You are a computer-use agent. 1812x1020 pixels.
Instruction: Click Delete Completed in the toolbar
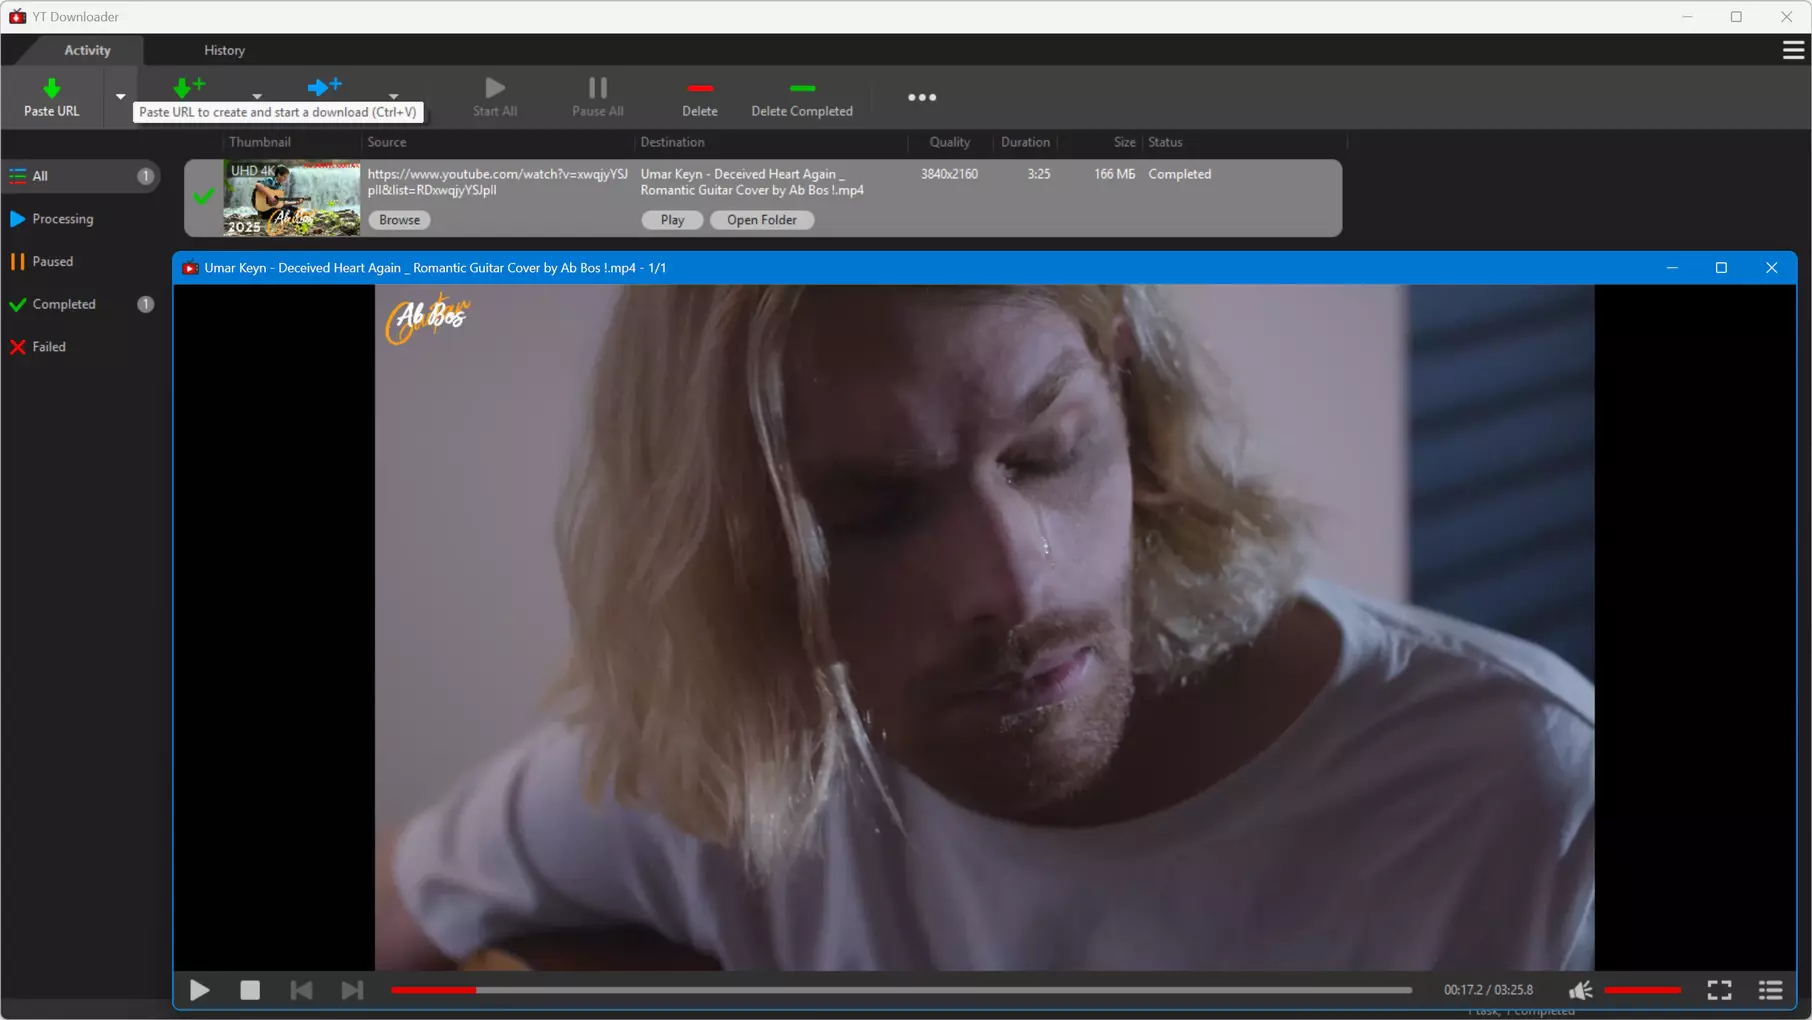coord(802,97)
